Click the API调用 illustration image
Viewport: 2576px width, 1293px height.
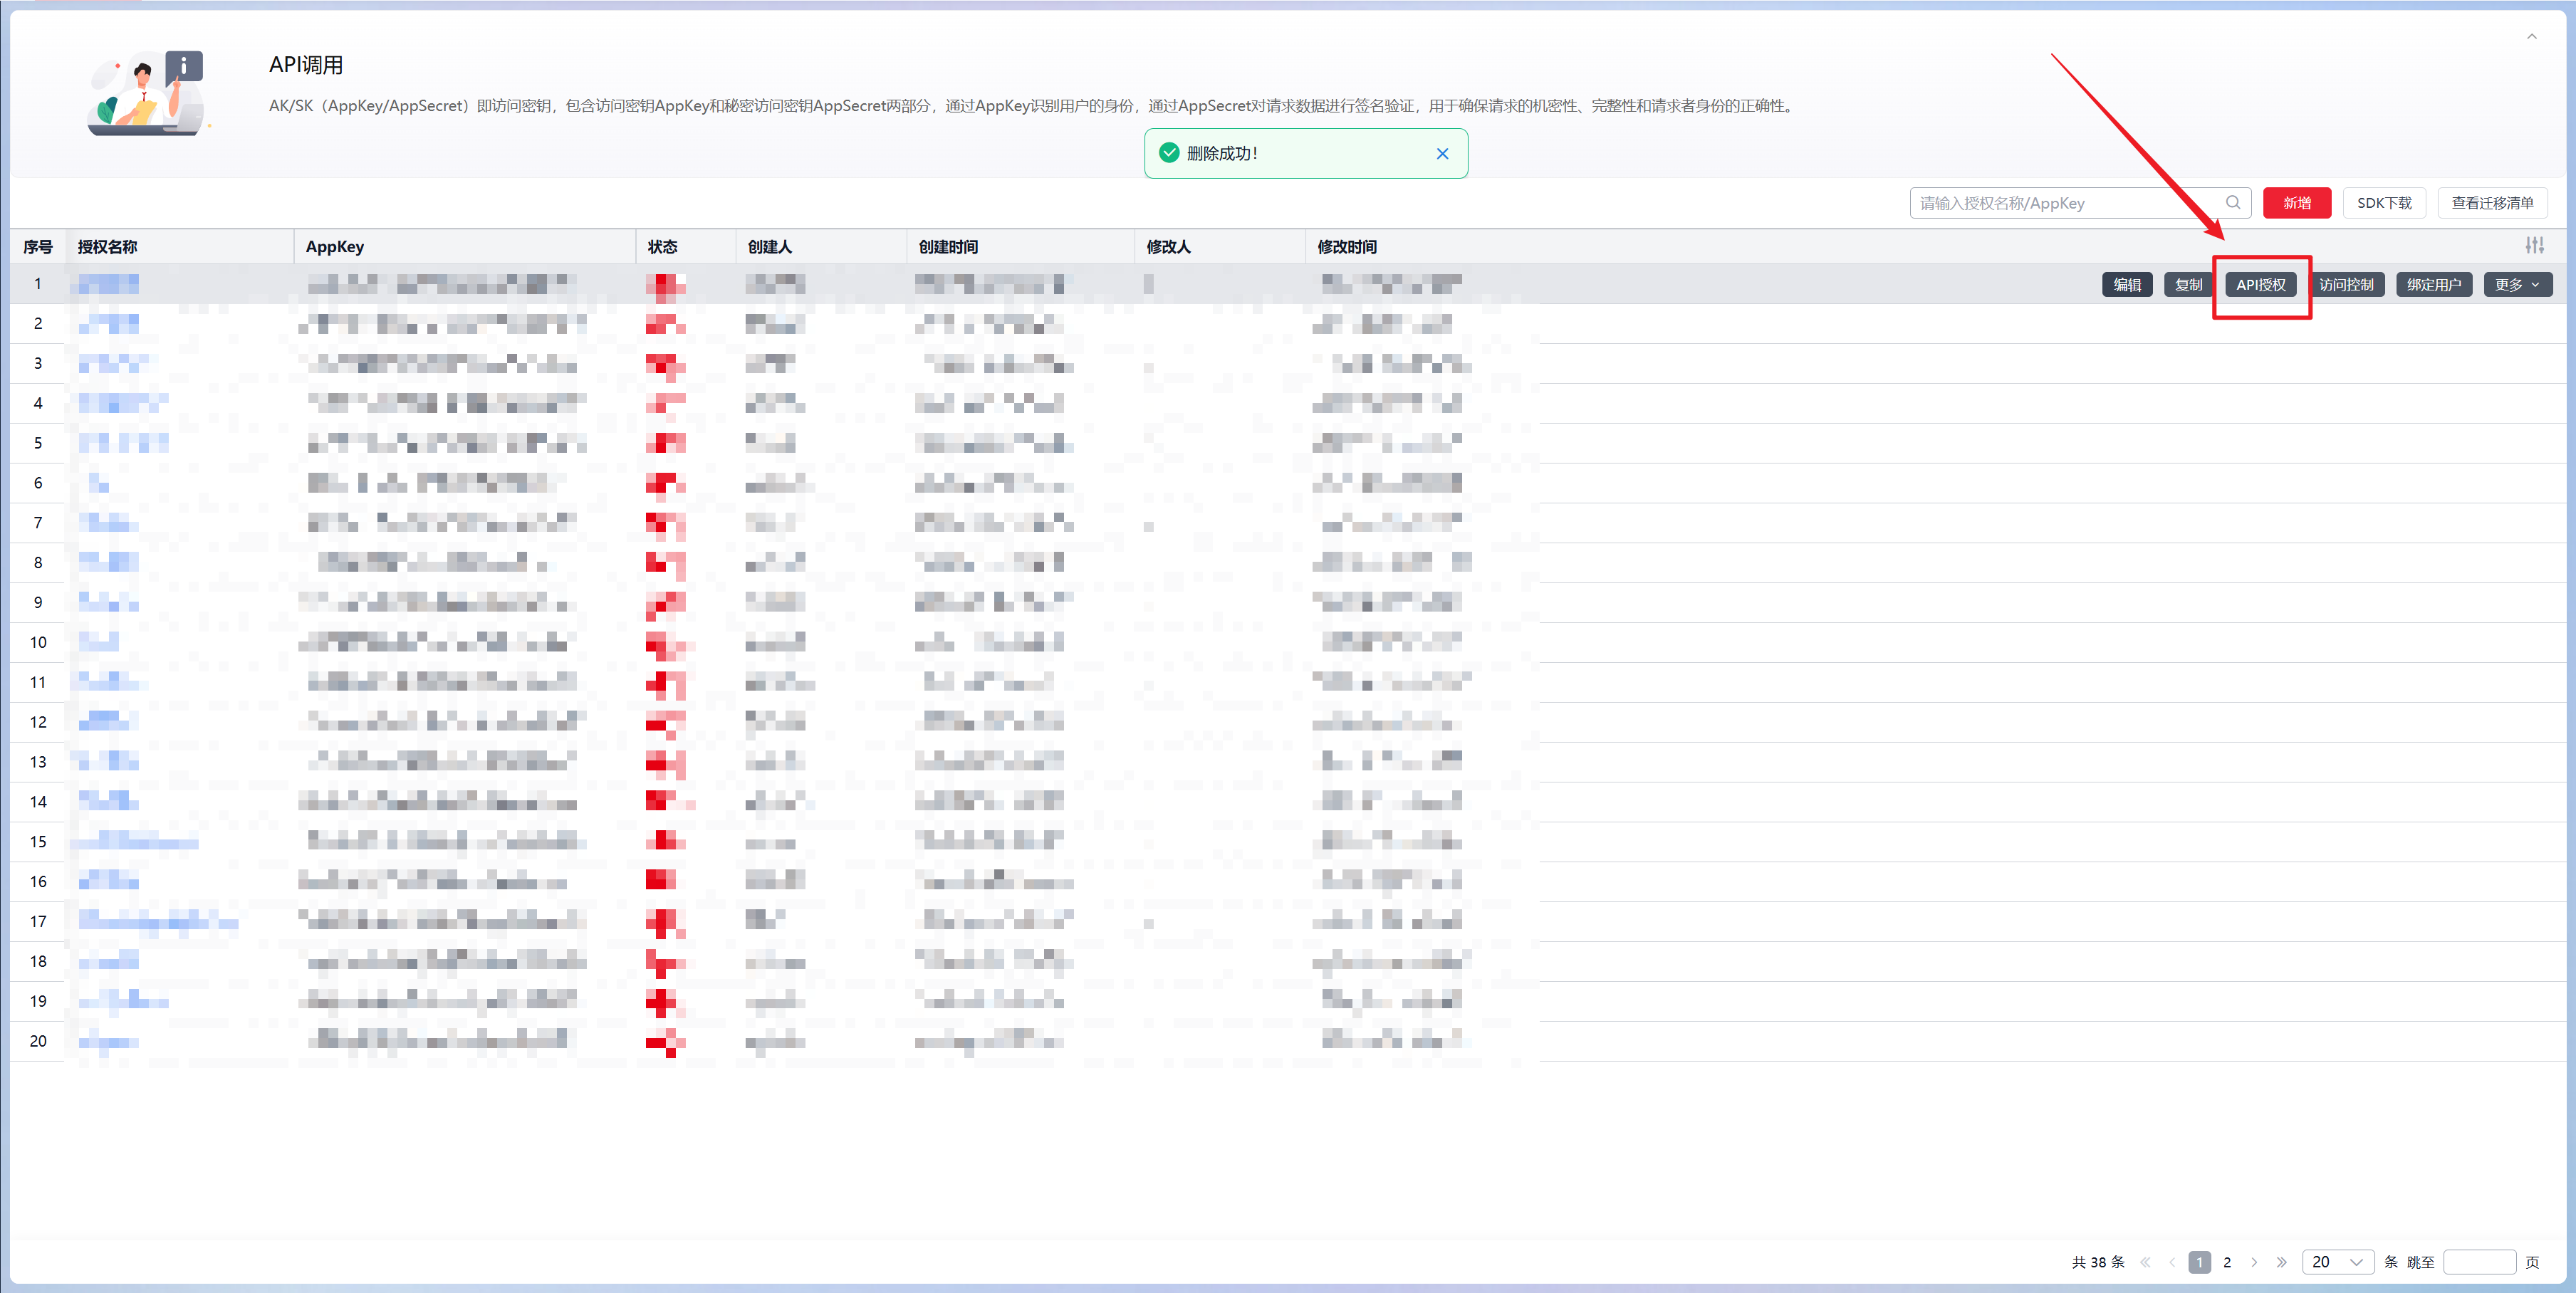148,93
